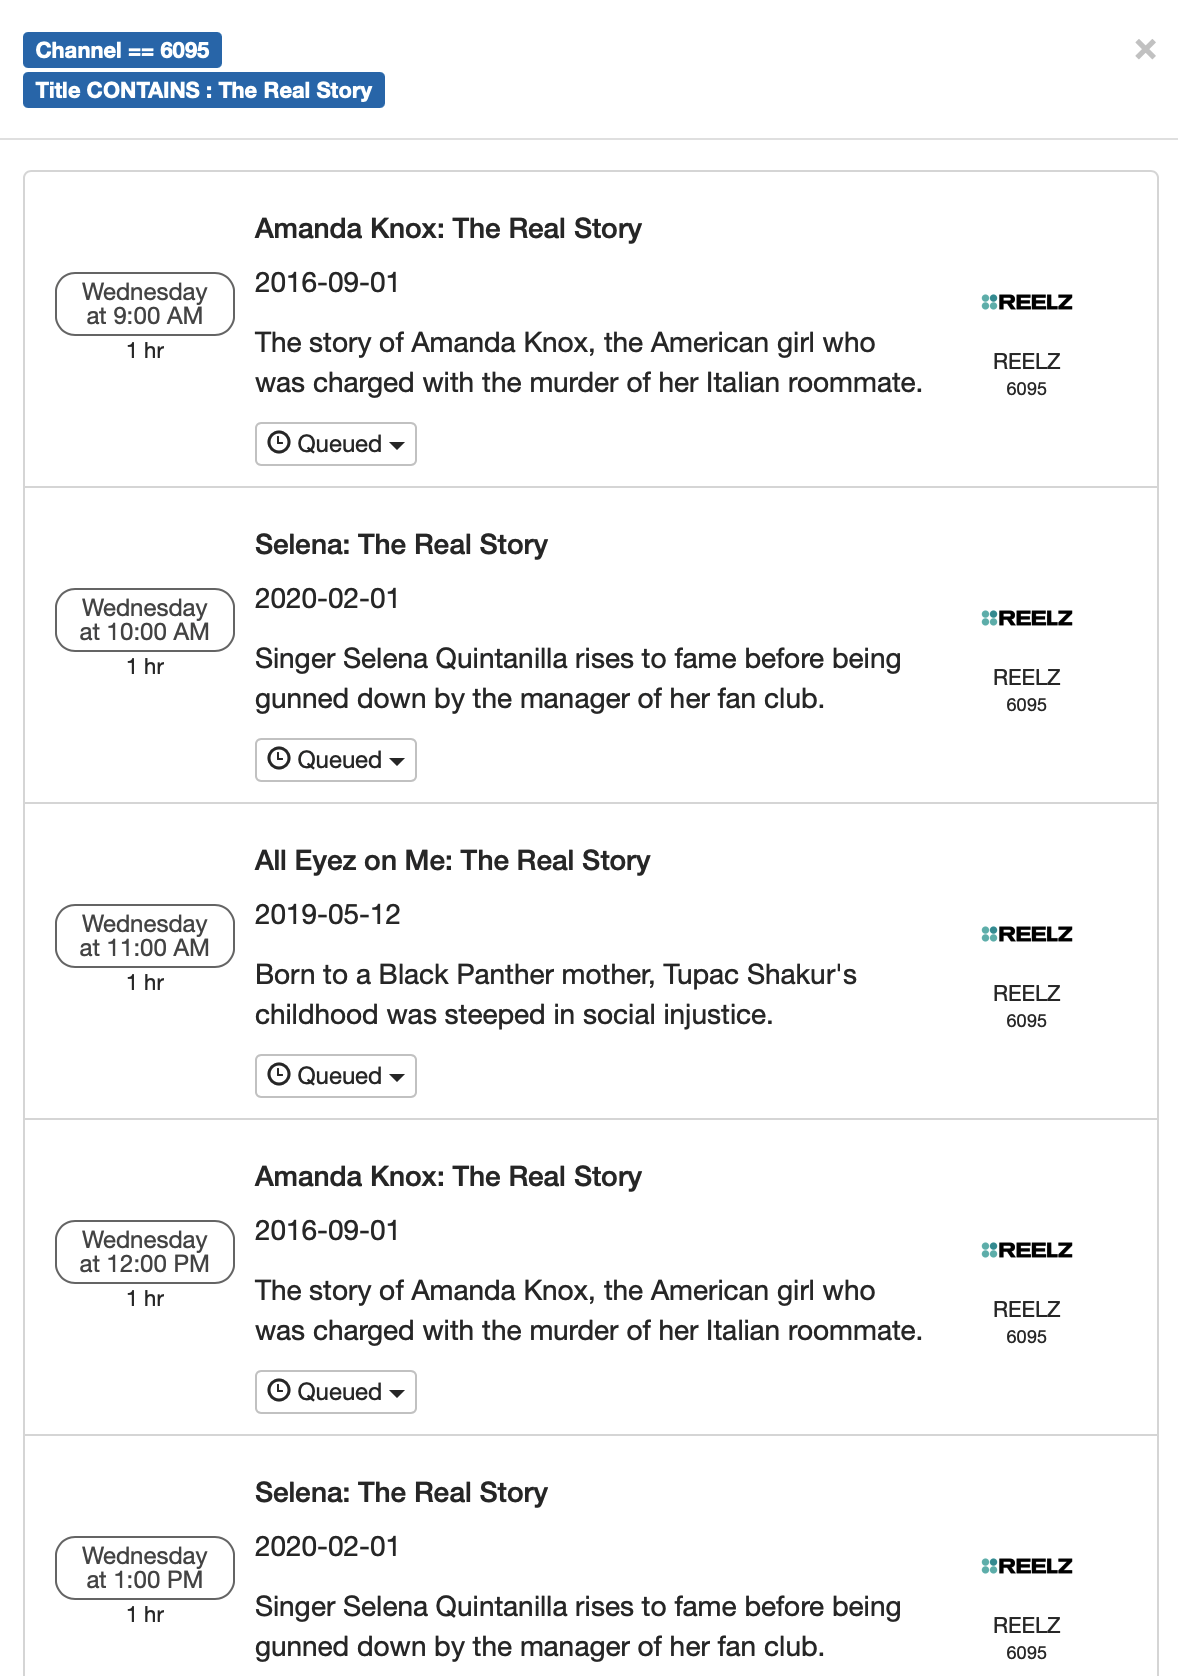Open the 10:00 AM Selena: The Real Story title
1178x1676 pixels.
pos(401,545)
